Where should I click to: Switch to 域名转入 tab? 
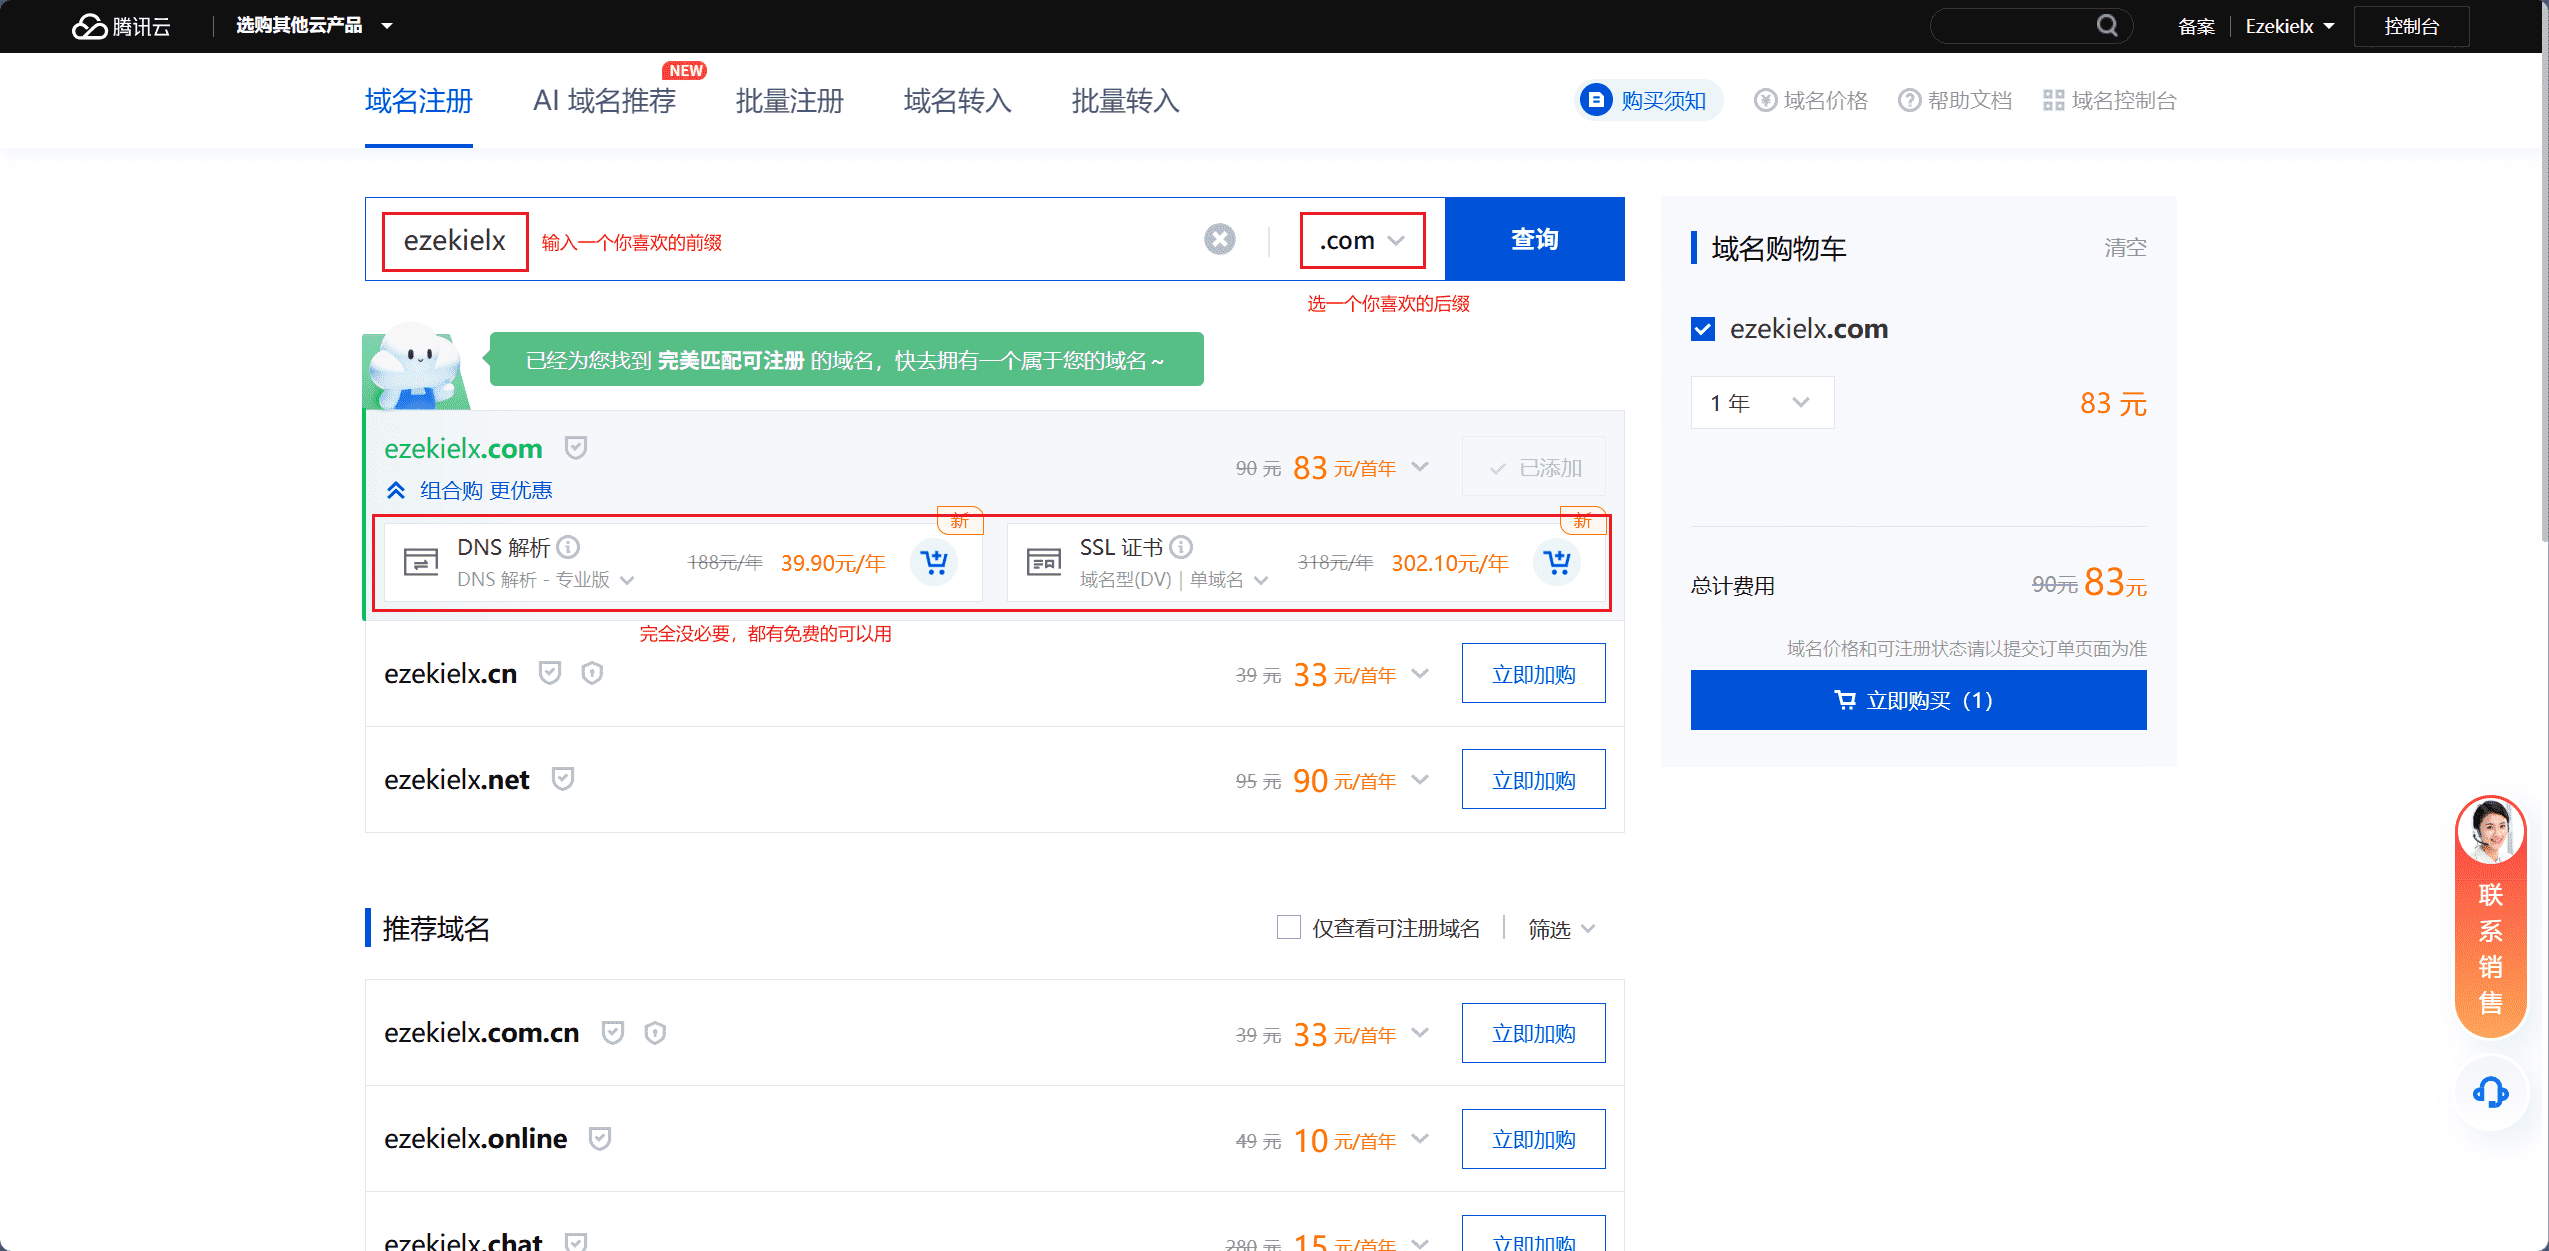(957, 101)
